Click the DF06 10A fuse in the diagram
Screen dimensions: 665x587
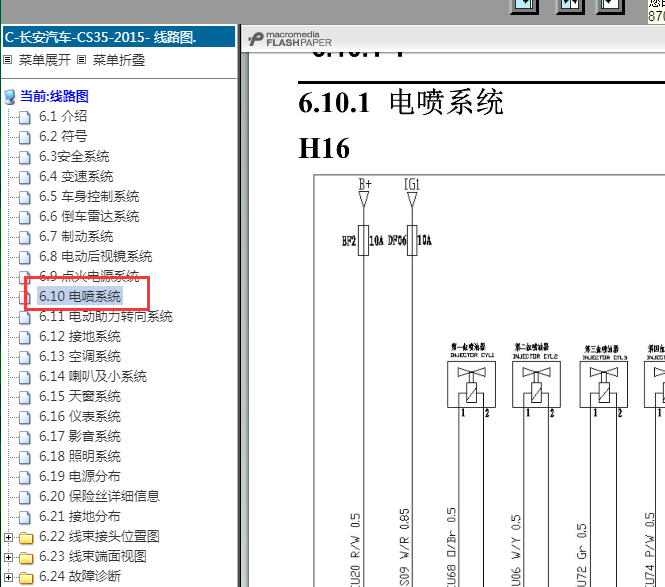click(x=410, y=240)
